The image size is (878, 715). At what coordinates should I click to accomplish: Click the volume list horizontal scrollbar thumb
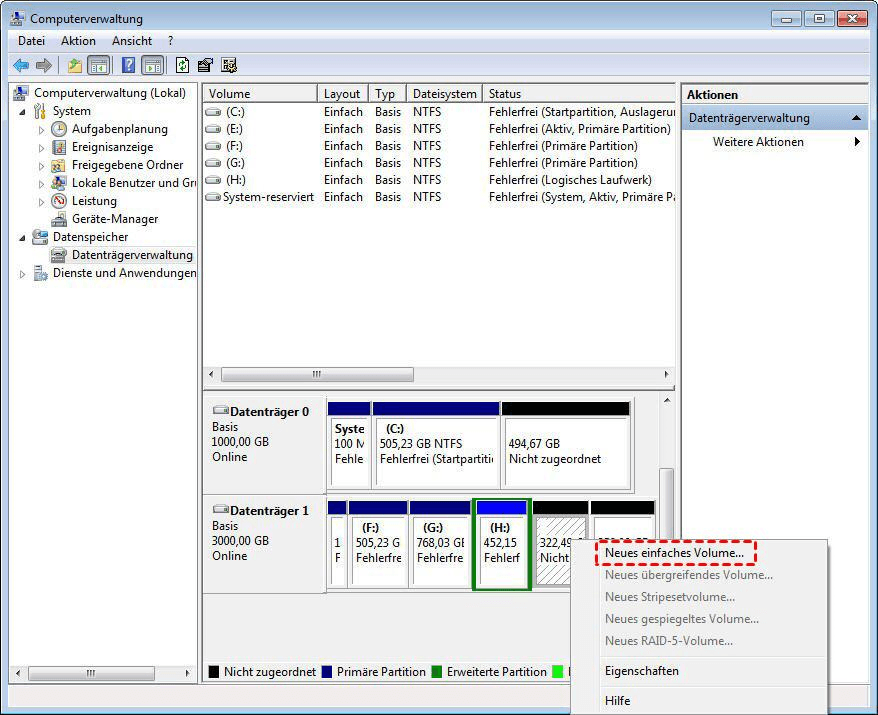point(317,374)
